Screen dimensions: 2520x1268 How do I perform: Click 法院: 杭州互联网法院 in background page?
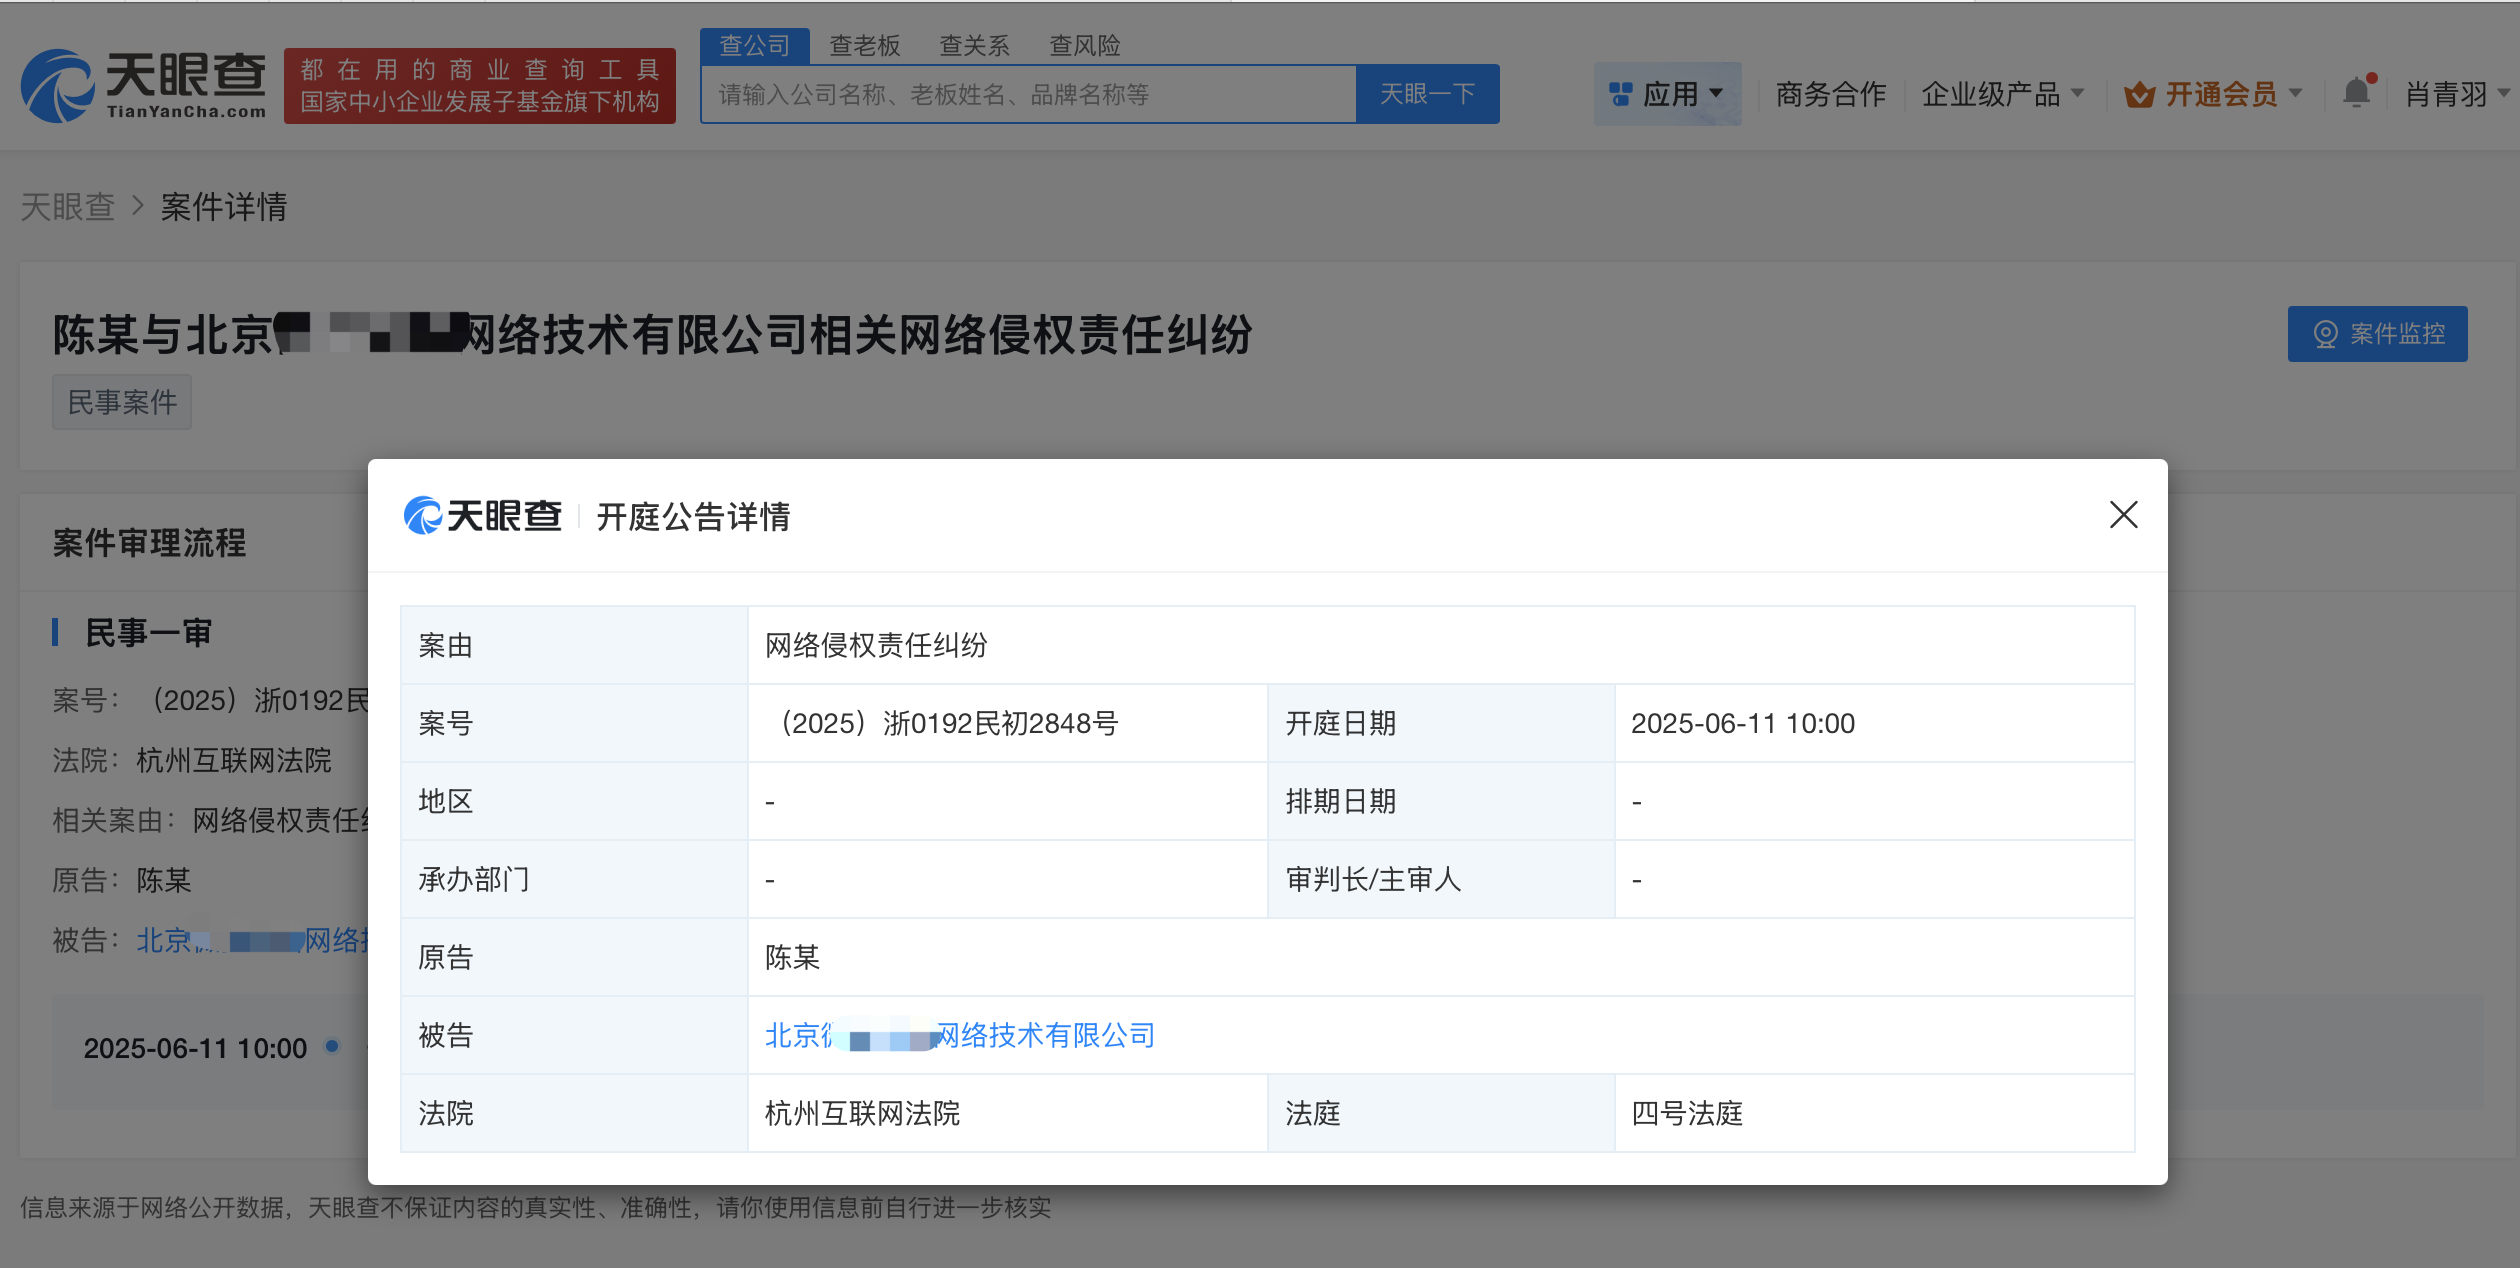[x=192, y=760]
